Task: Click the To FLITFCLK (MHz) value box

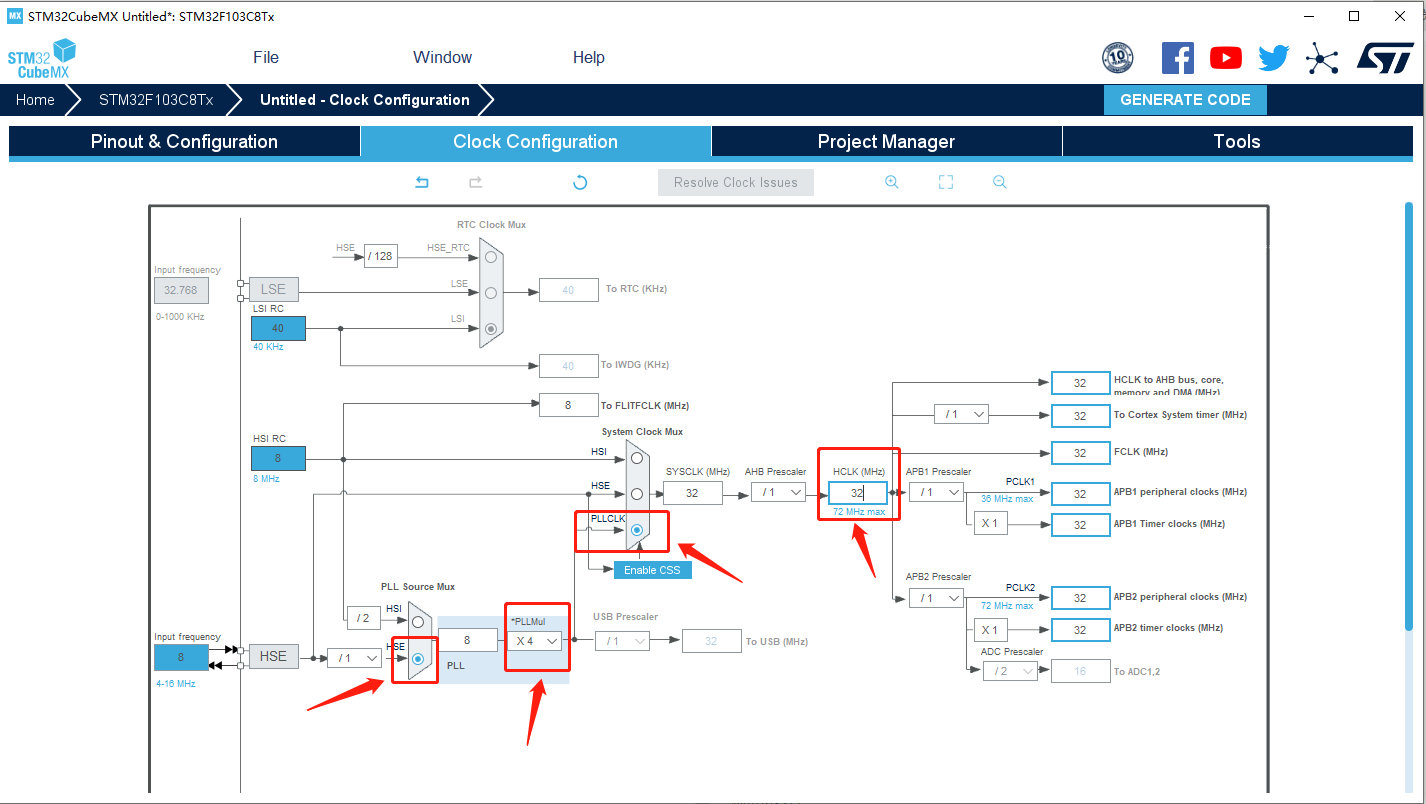Action: pyautogui.click(x=568, y=405)
